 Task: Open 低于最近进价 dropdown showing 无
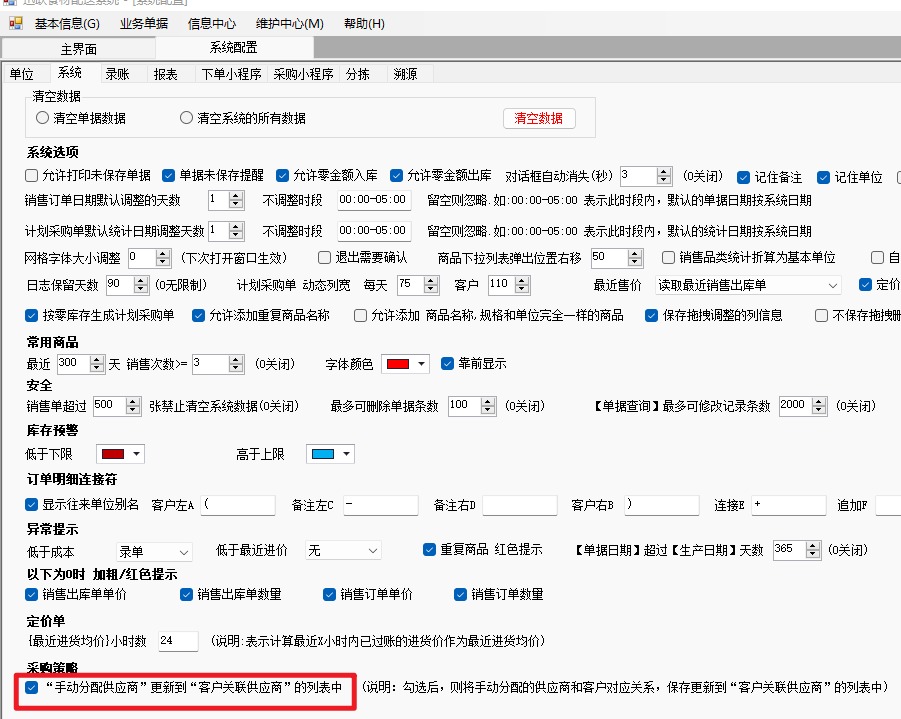tap(343, 551)
